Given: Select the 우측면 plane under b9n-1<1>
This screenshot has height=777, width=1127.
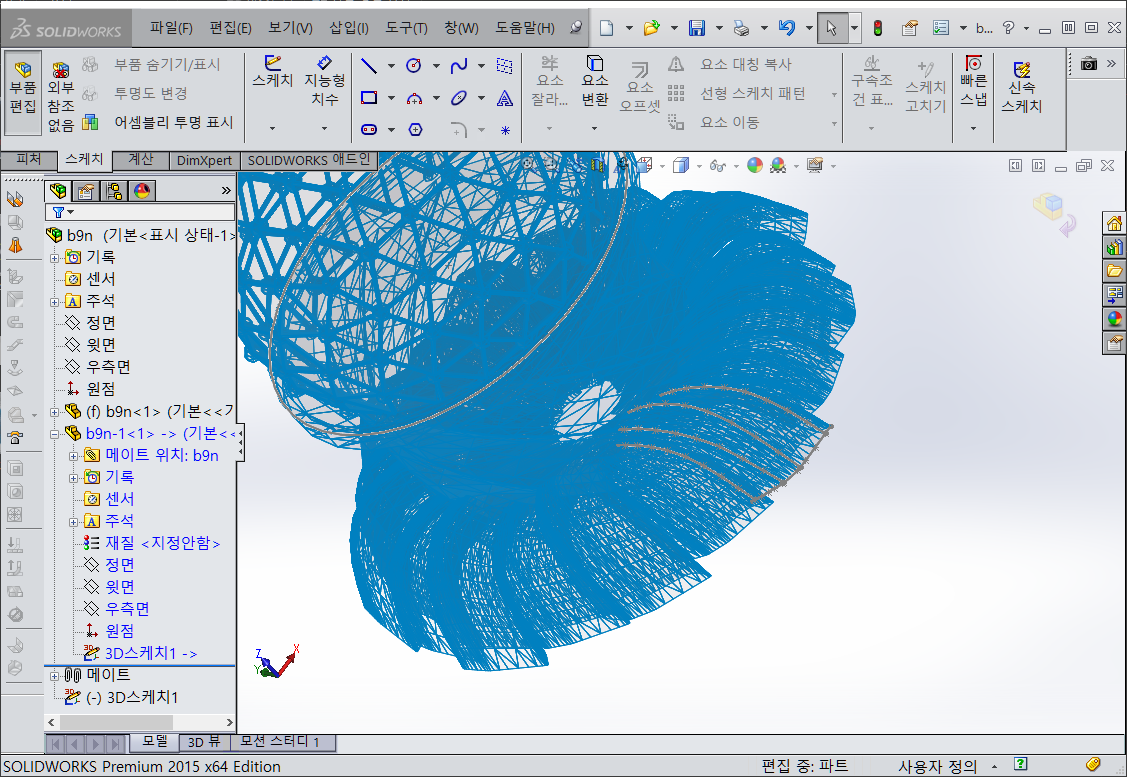Looking at the screenshot, I should click(116, 609).
